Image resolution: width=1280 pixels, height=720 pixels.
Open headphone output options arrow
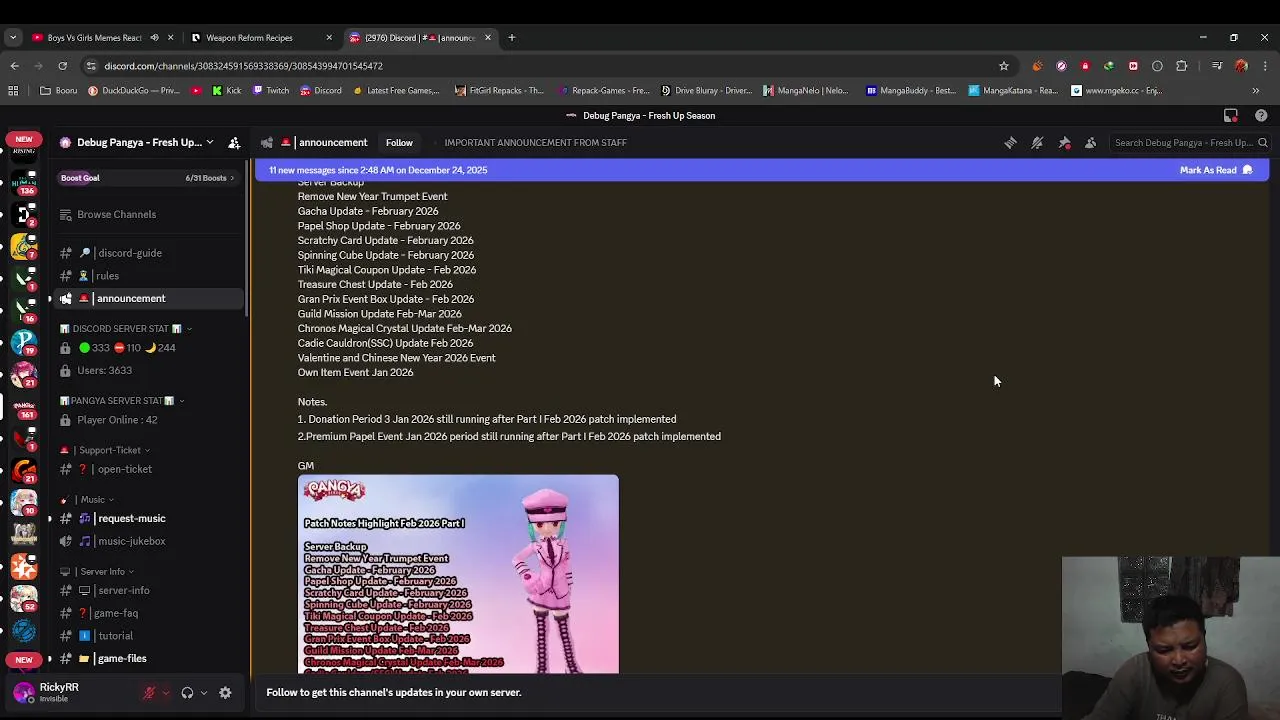tap(203, 692)
